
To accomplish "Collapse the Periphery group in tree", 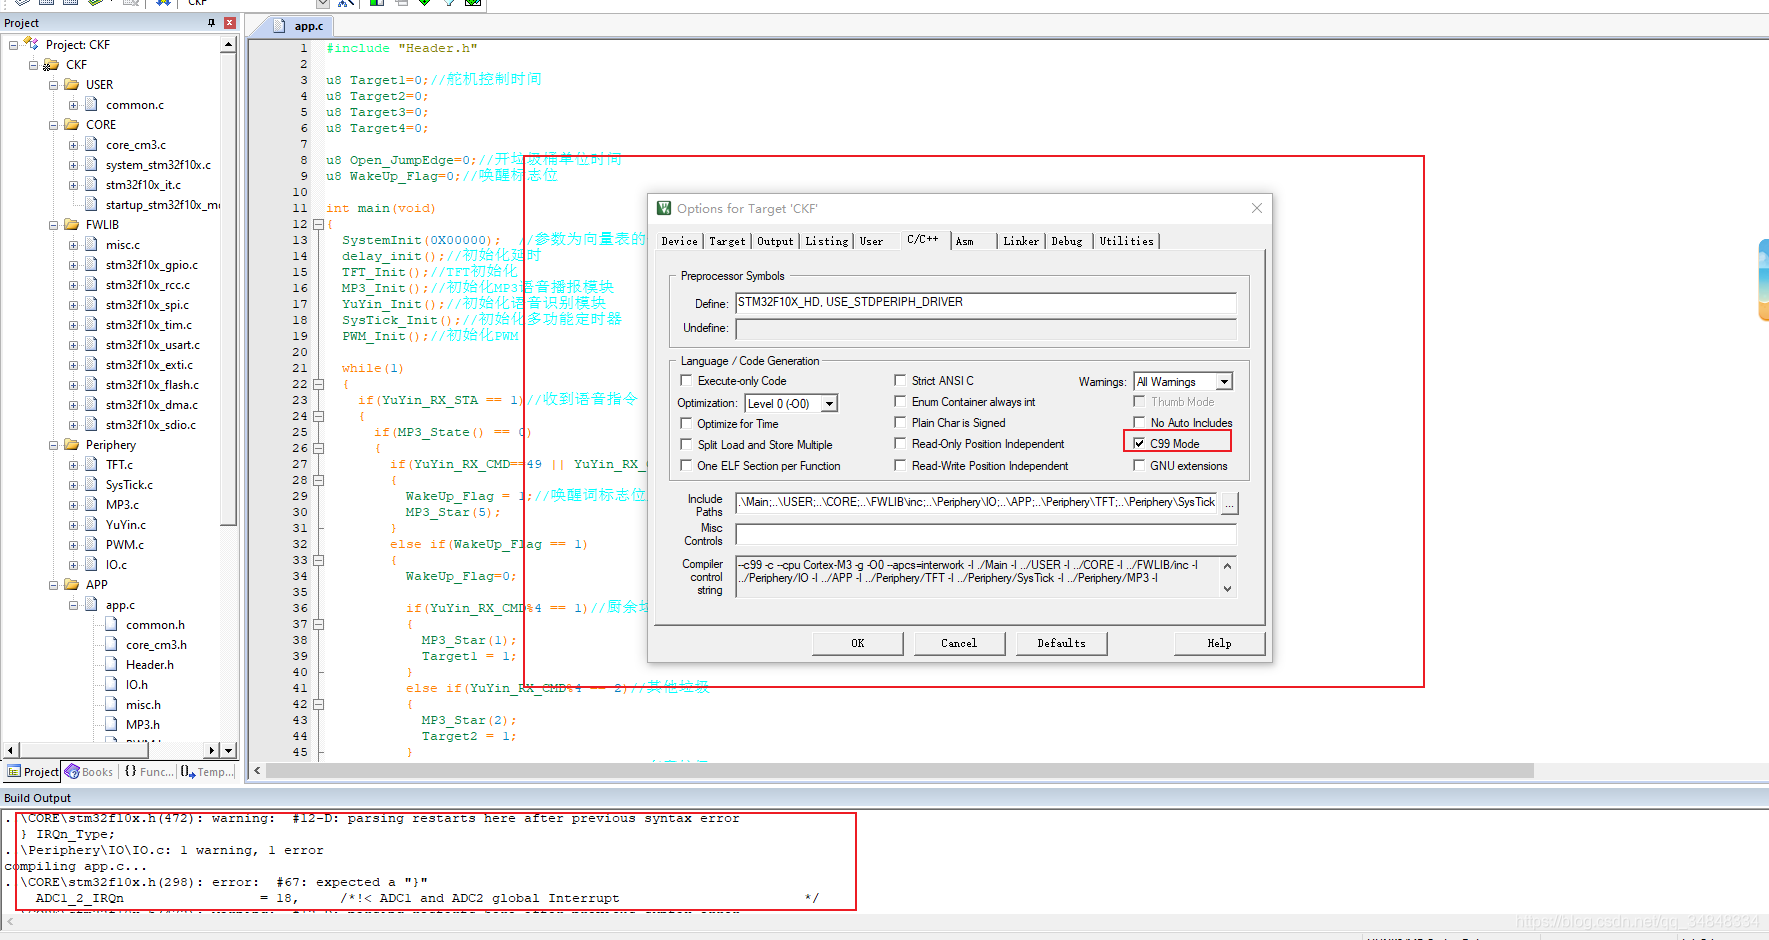I will [x=53, y=444].
